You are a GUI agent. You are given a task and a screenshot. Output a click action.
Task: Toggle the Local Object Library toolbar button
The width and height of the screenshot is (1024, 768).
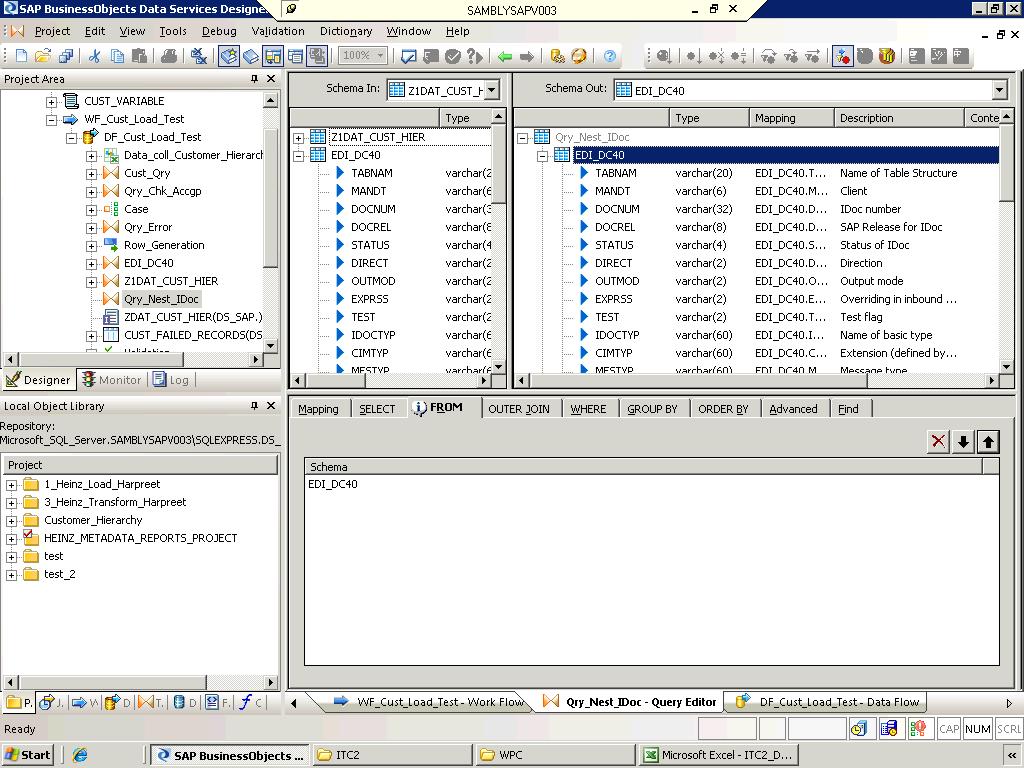(229, 56)
